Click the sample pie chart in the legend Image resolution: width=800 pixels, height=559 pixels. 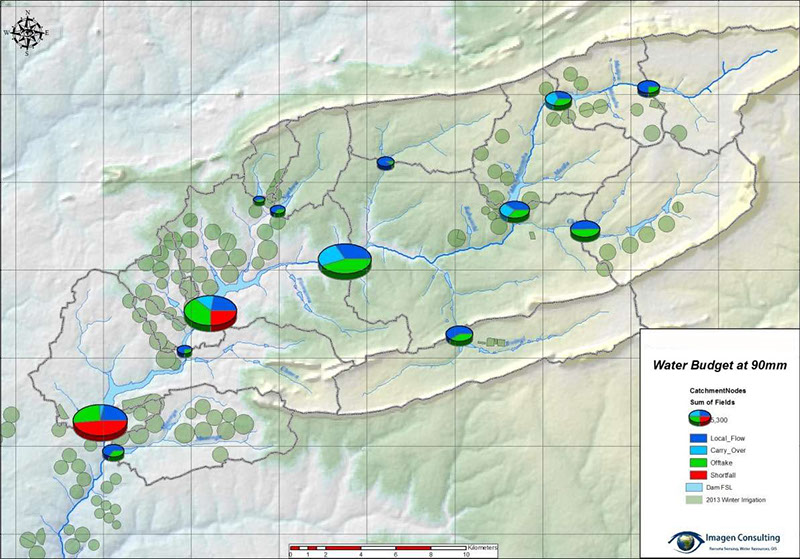click(x=698, y=418)
